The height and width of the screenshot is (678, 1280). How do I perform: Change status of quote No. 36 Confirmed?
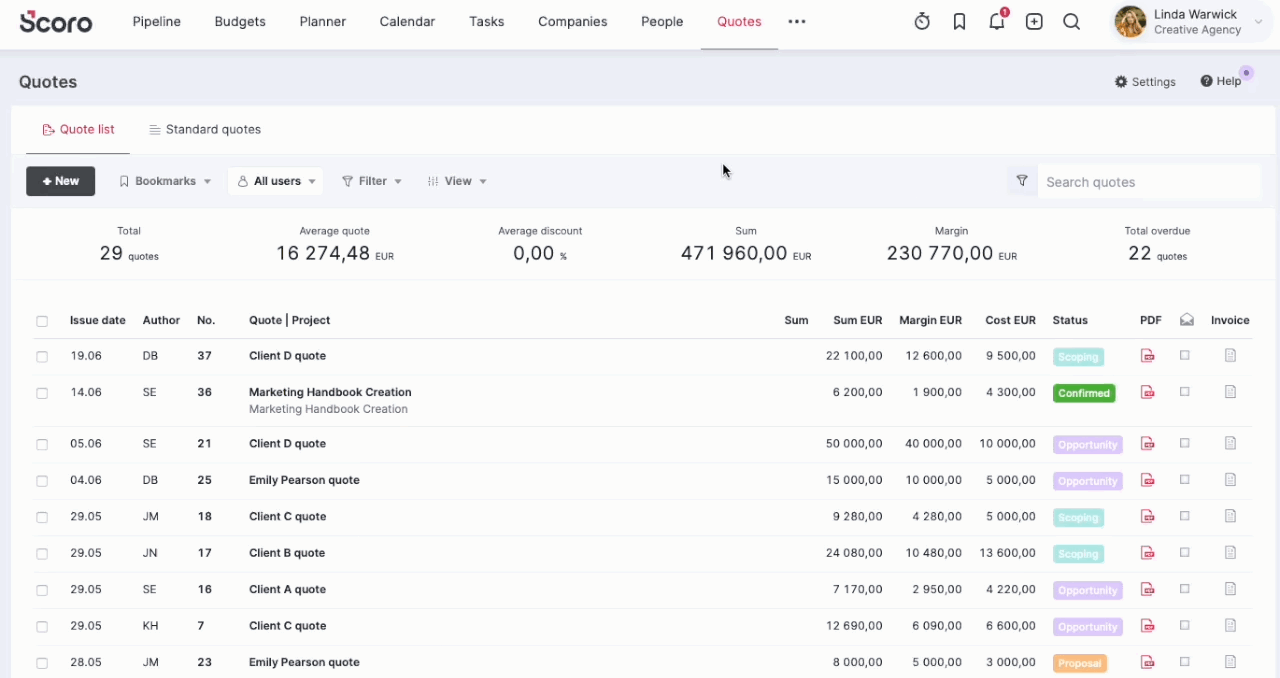click(x=1084, y=393)
